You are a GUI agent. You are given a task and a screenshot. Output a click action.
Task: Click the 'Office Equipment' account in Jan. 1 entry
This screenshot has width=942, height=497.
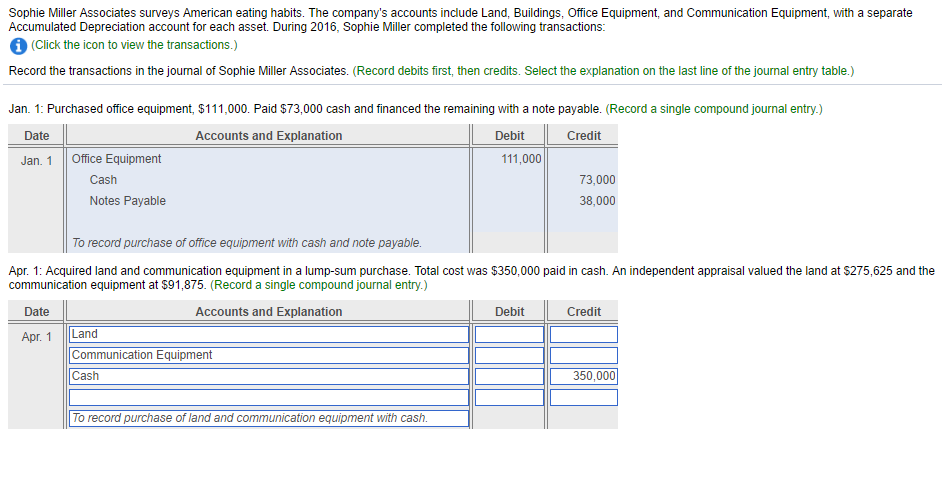point(117,159)
